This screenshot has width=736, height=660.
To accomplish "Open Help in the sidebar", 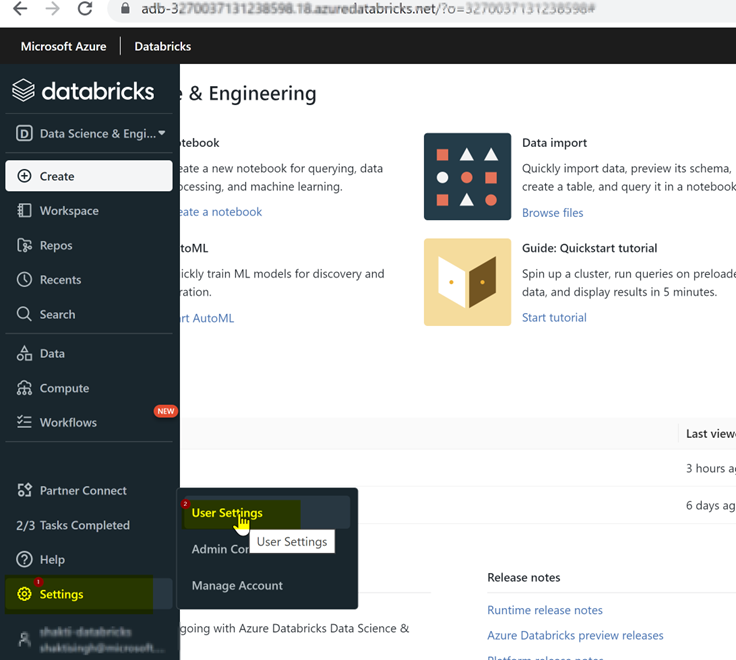I will pyautogui.click(x=89, y=560).
